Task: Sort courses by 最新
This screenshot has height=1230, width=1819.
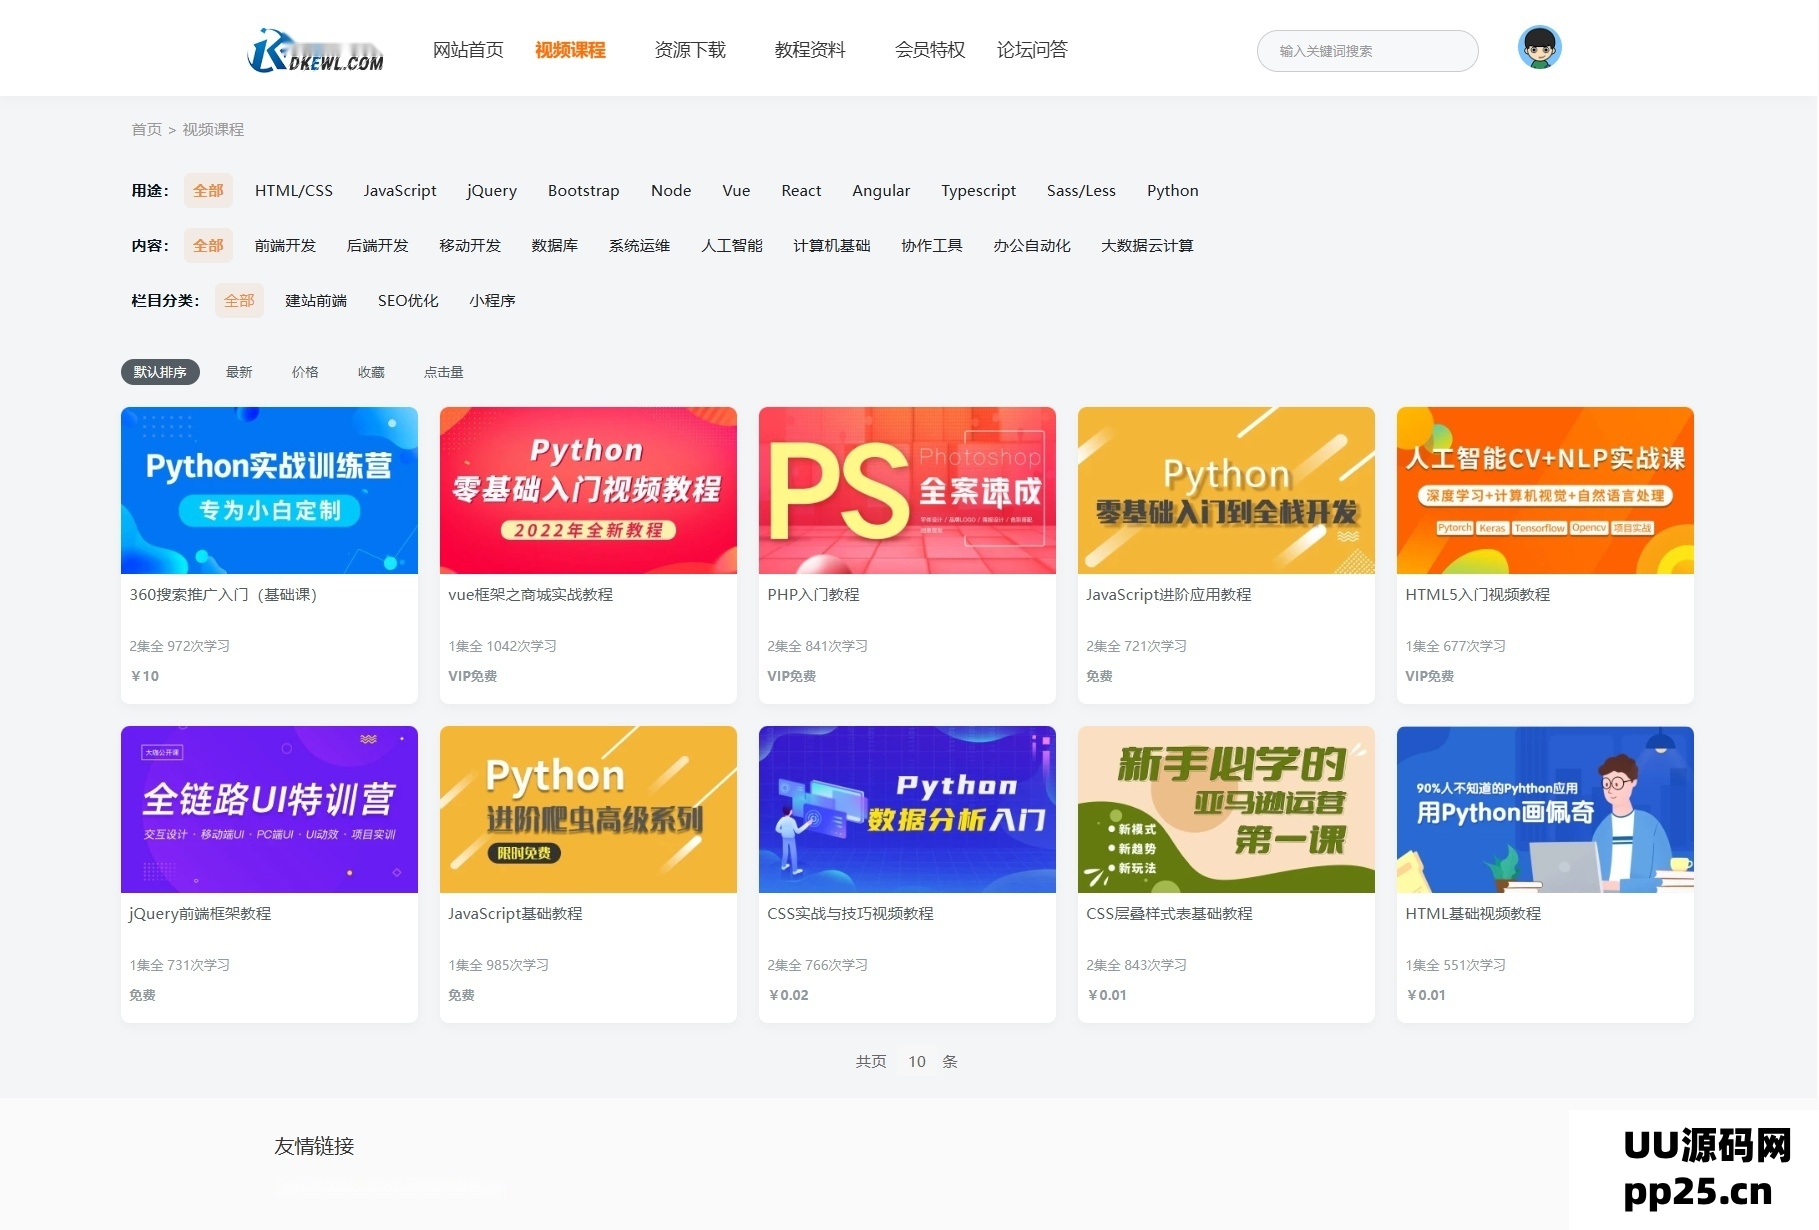Action: (x=239, y=372)
